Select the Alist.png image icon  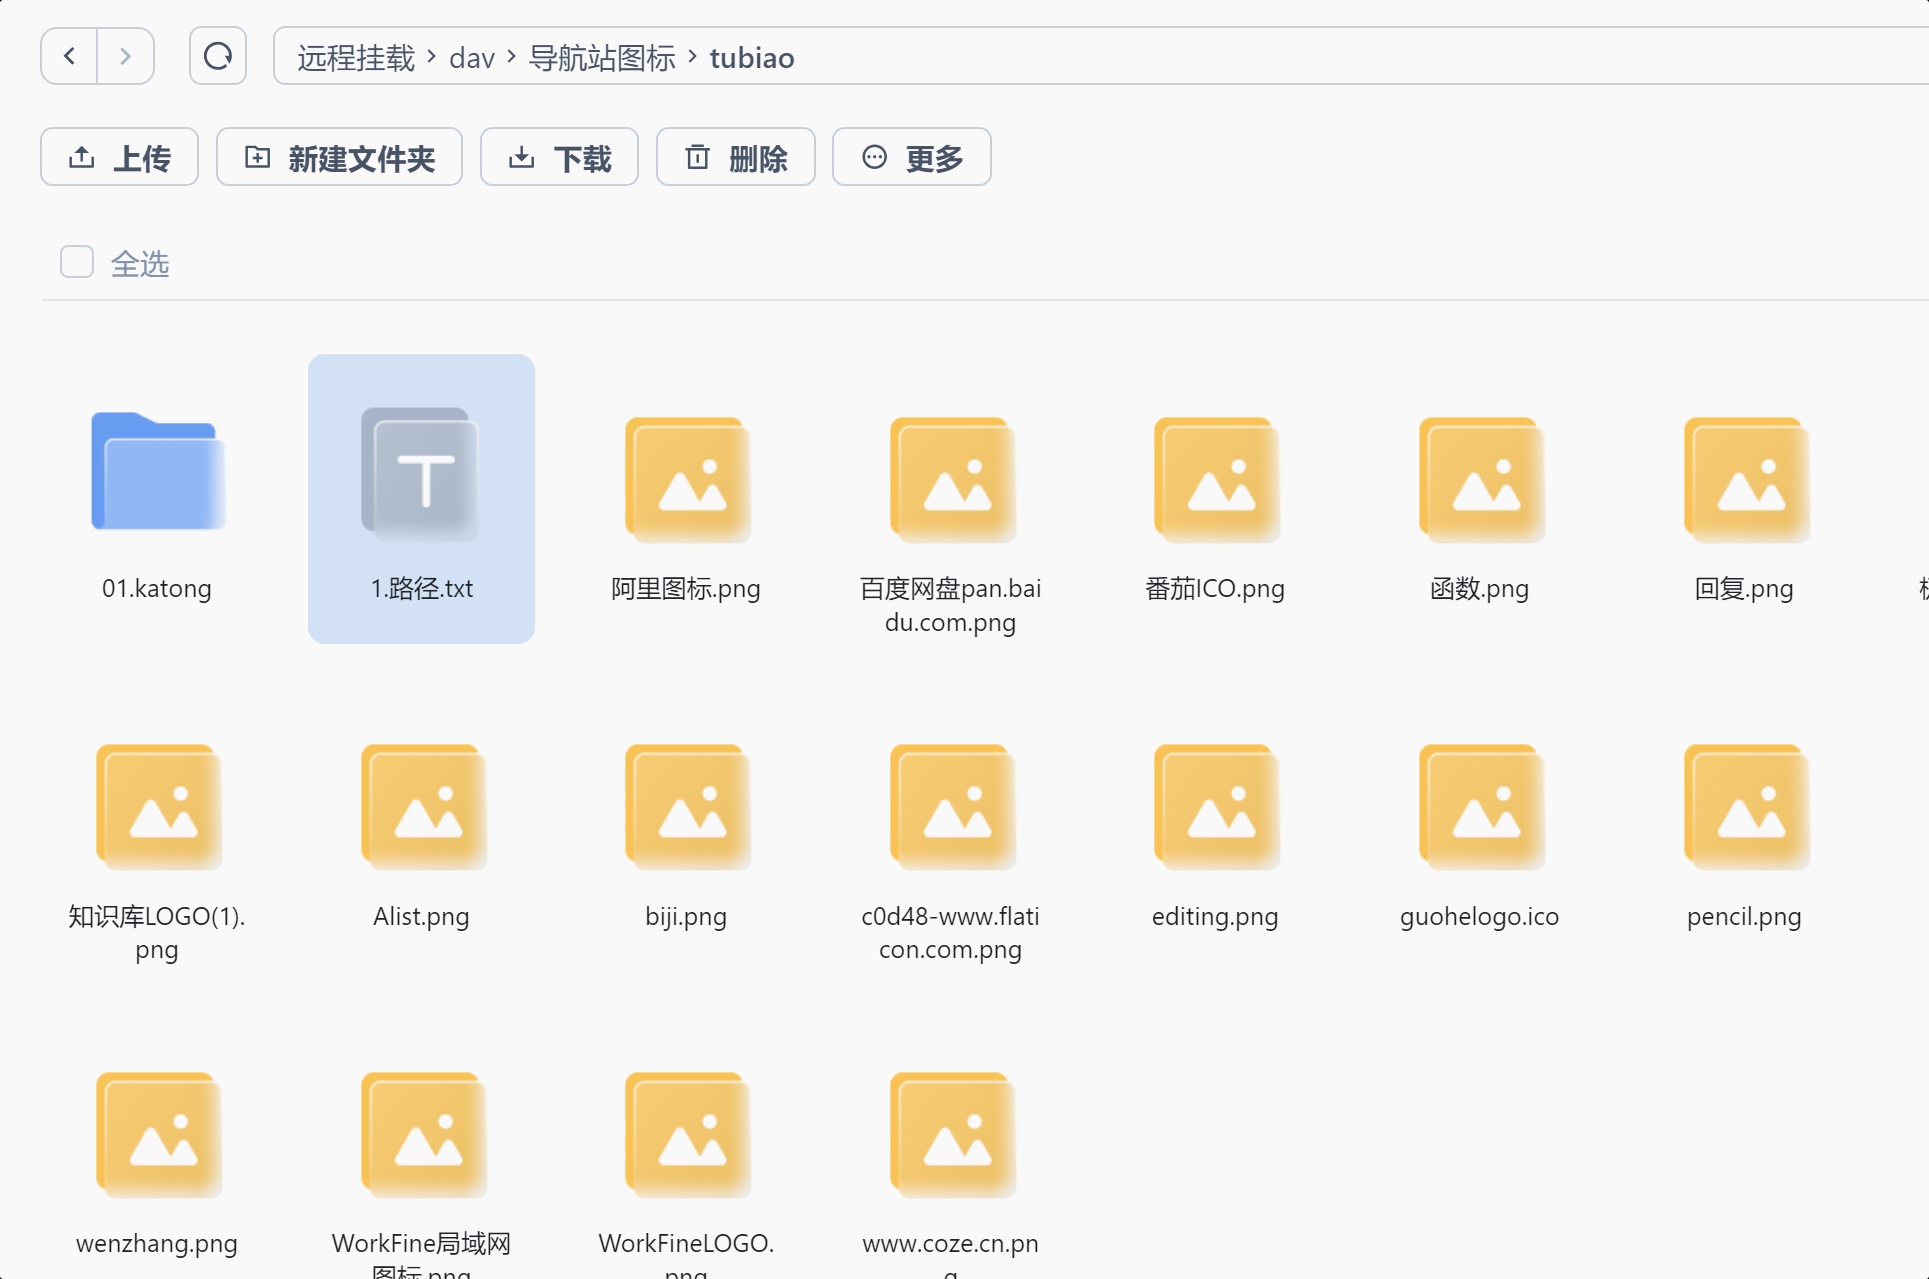423,807
